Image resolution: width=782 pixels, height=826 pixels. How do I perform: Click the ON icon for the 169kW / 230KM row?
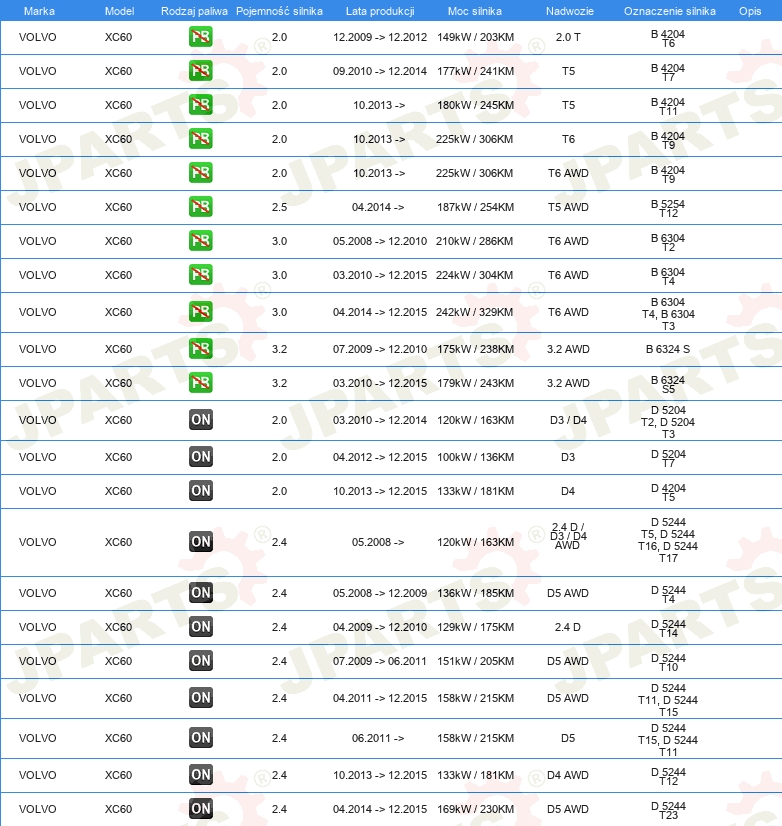click(200, 809)
